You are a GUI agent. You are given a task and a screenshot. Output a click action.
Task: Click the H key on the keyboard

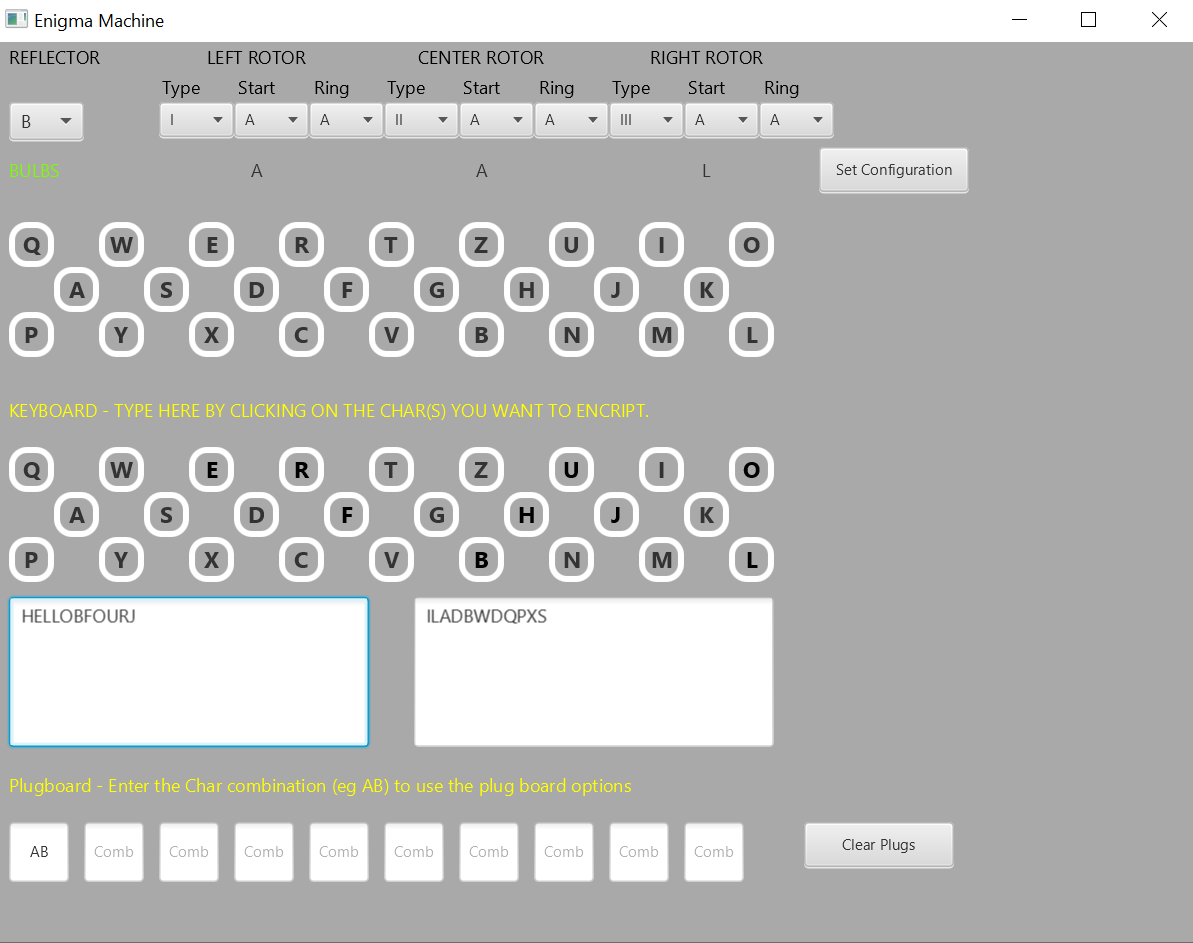tap(527, 515)
